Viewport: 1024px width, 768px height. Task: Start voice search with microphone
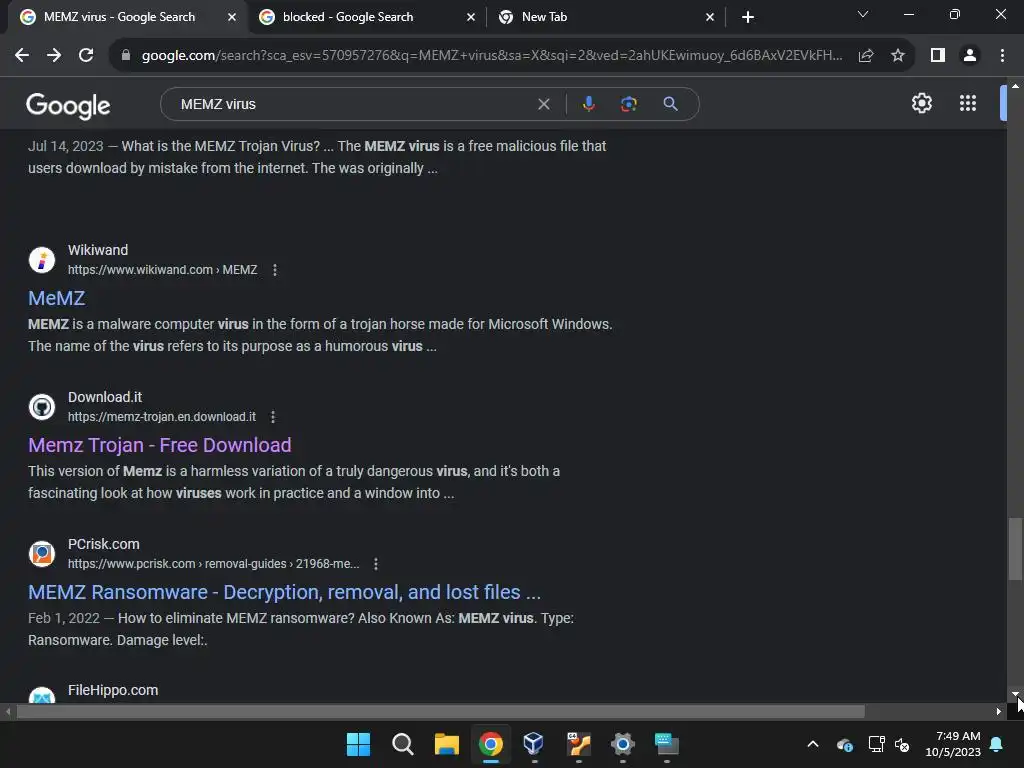588,104
